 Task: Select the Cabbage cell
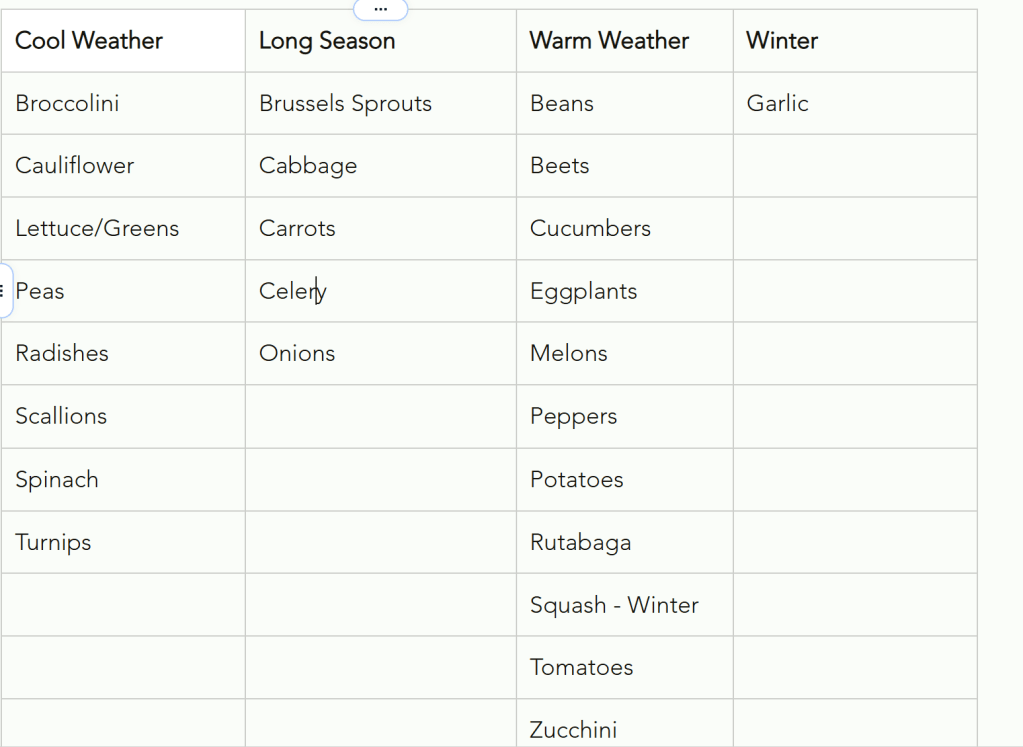pyautogui.click(x=308, y=166)
